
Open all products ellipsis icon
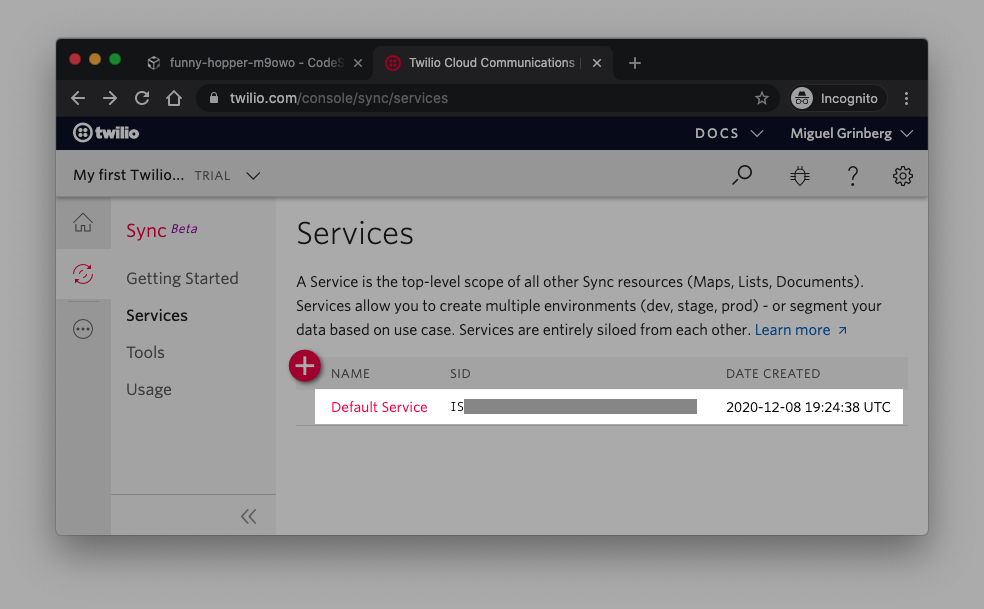(x=83, y=329)
